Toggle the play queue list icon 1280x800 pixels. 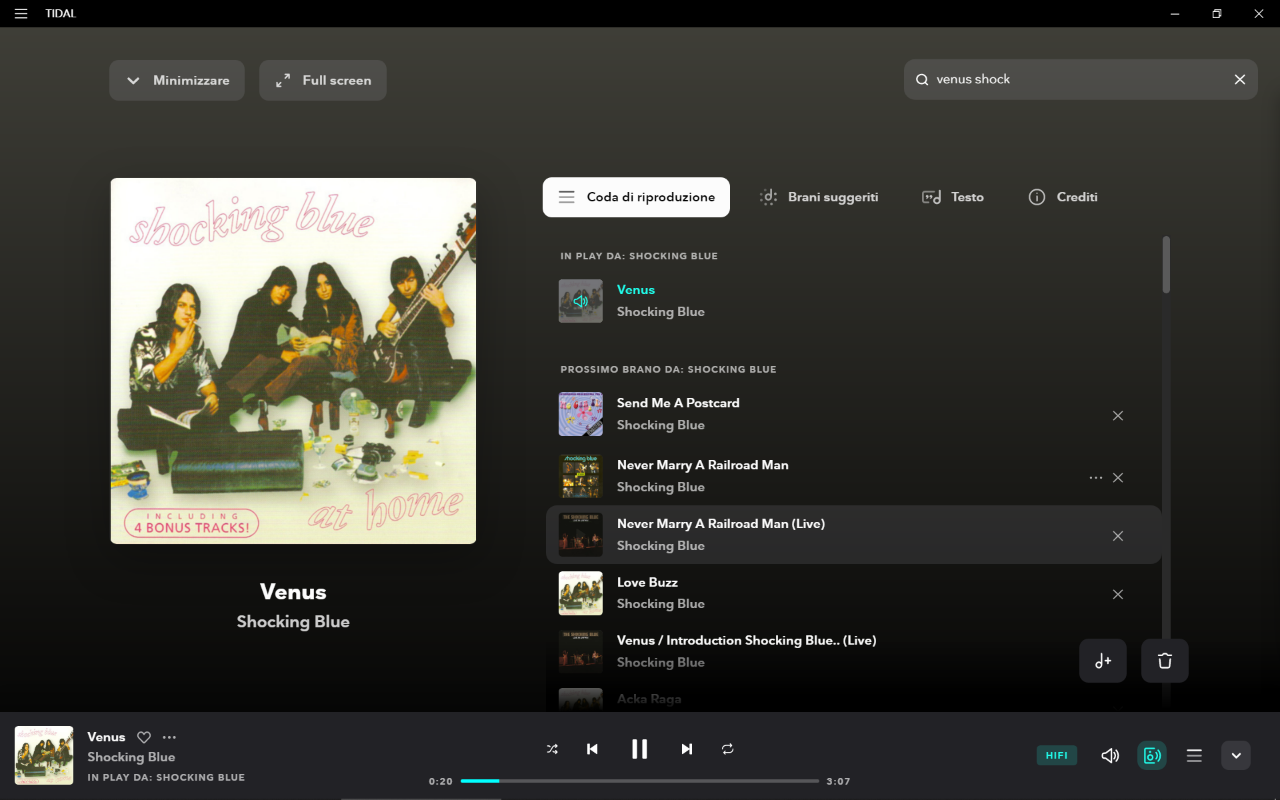click(x=1194, y=756)
